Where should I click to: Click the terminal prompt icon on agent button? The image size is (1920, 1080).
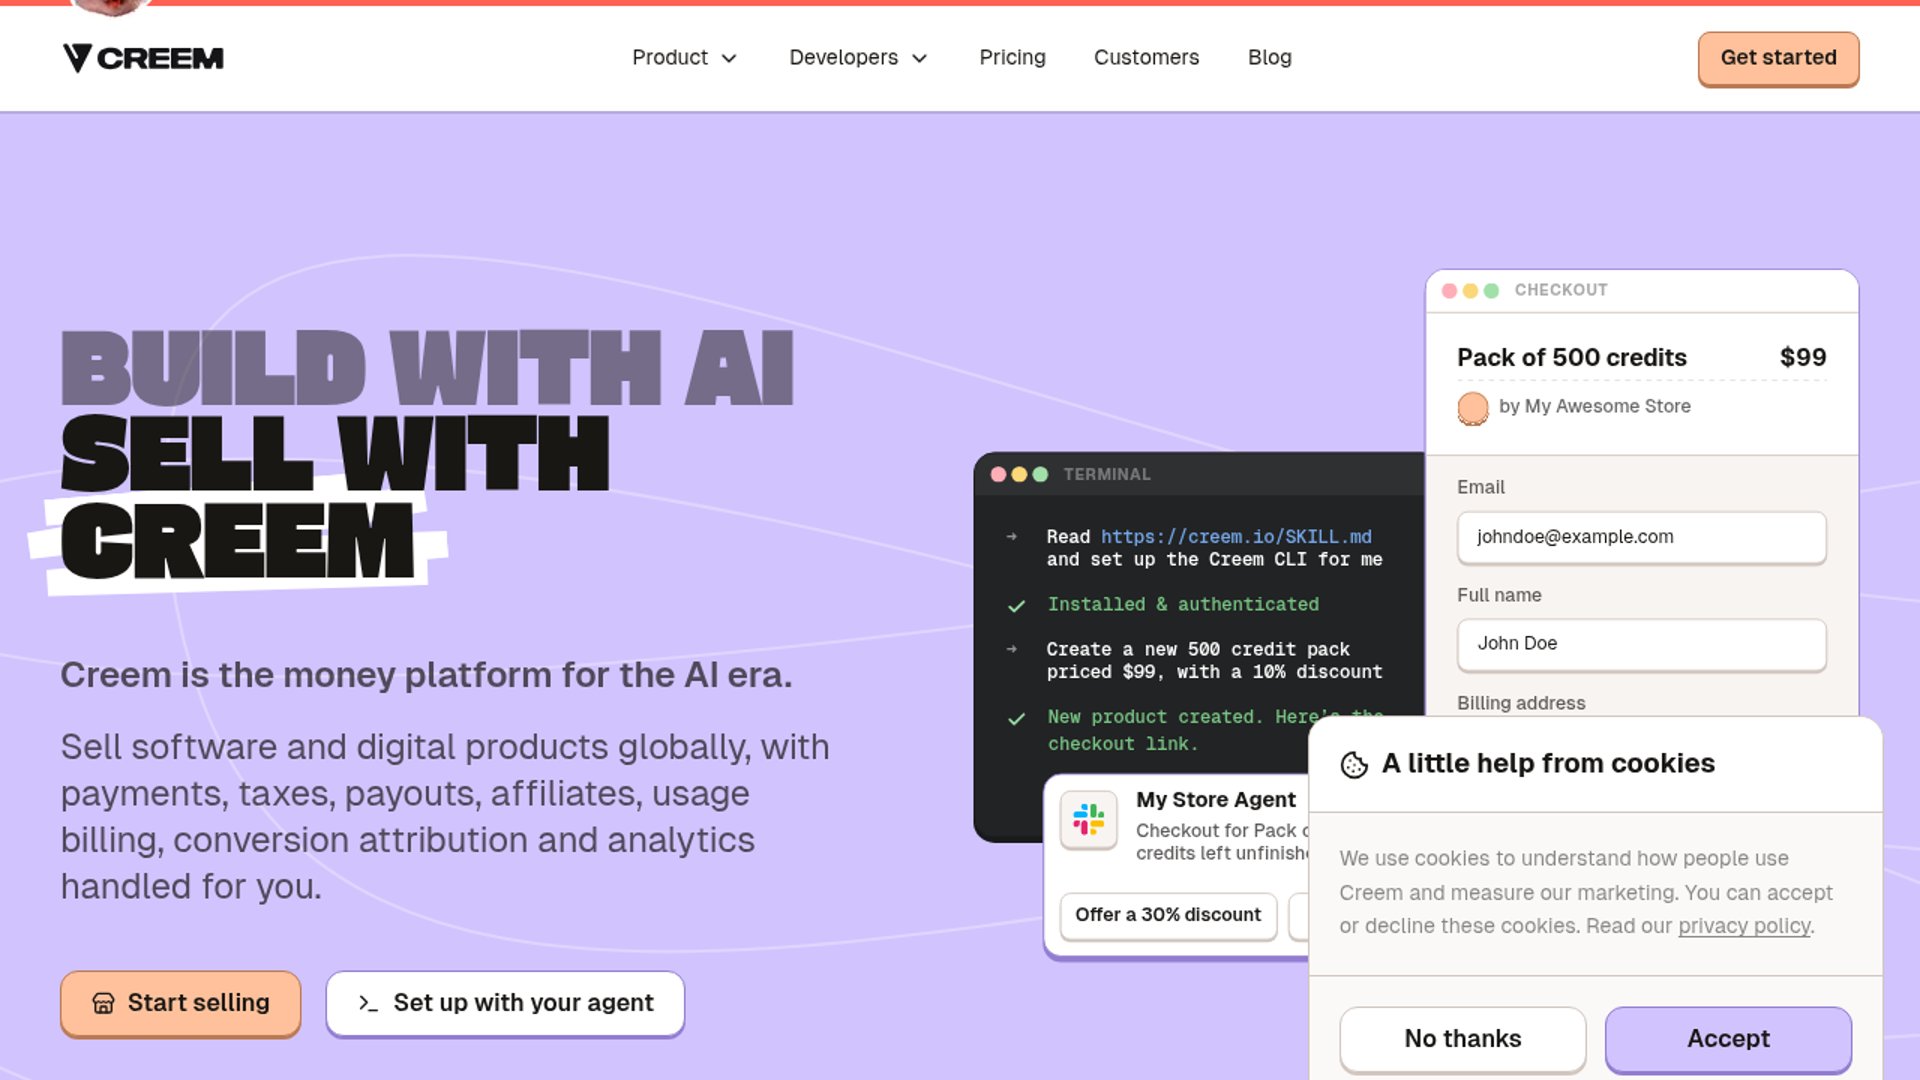tap(368, 1003)
